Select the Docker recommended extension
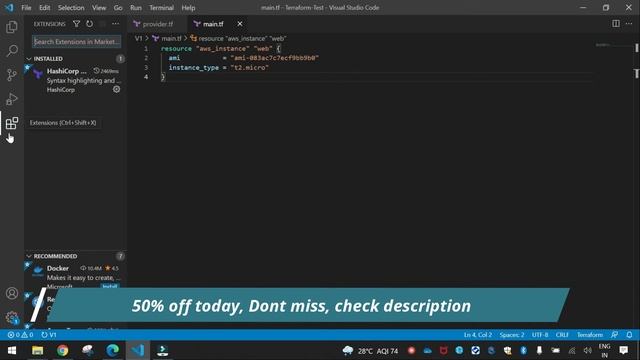Screen dimensions: 640x360 76,277
